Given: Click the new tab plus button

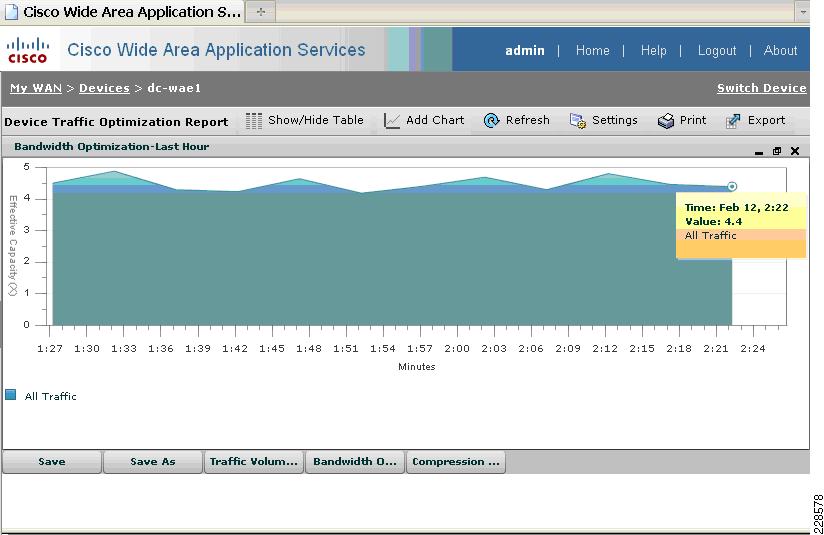Looking at the screenshot, I should click(261, 12).
